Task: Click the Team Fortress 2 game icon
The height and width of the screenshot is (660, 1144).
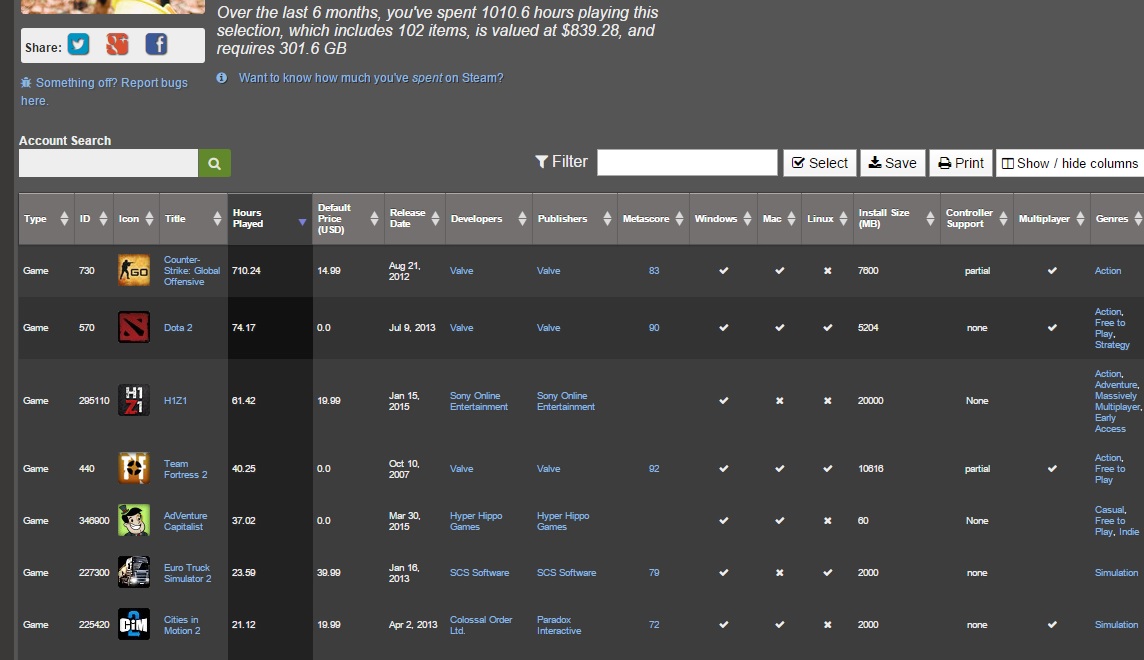Action: (134, 468)
